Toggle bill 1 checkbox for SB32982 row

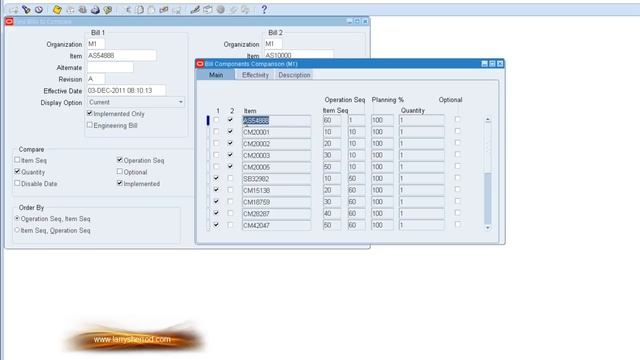click(x=216, y=178)
